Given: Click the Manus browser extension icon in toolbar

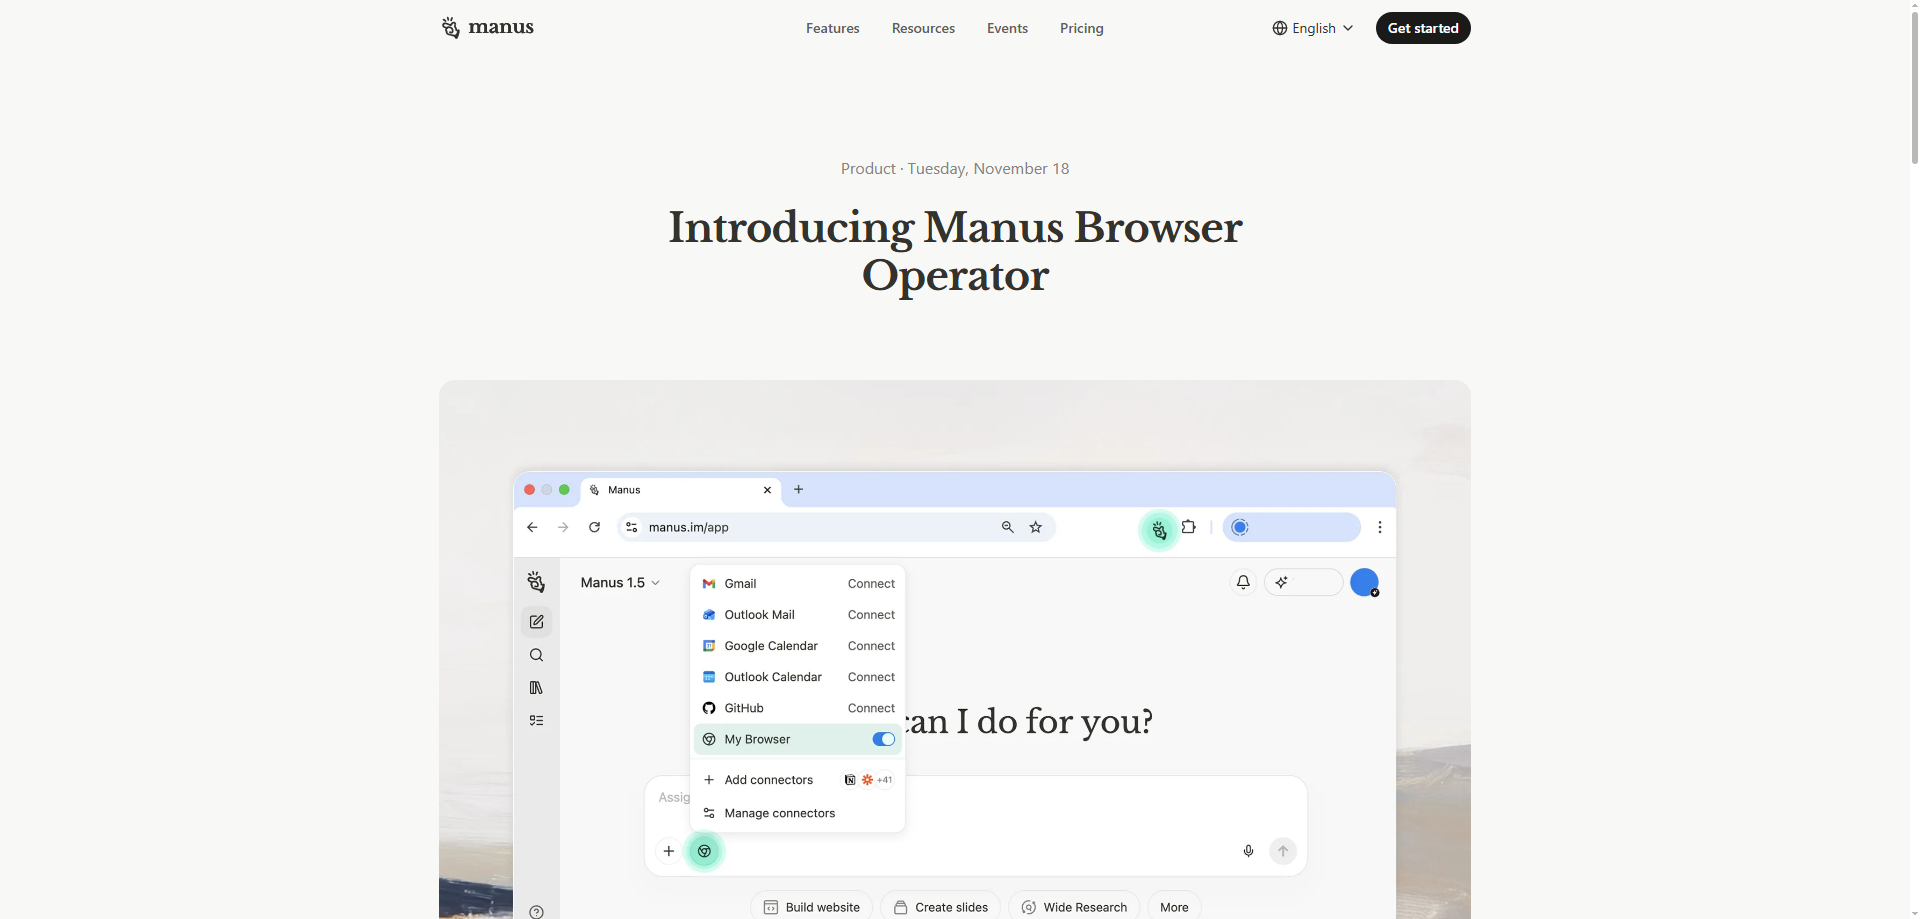Looking at the screenshot, I should coord(1158,528).
